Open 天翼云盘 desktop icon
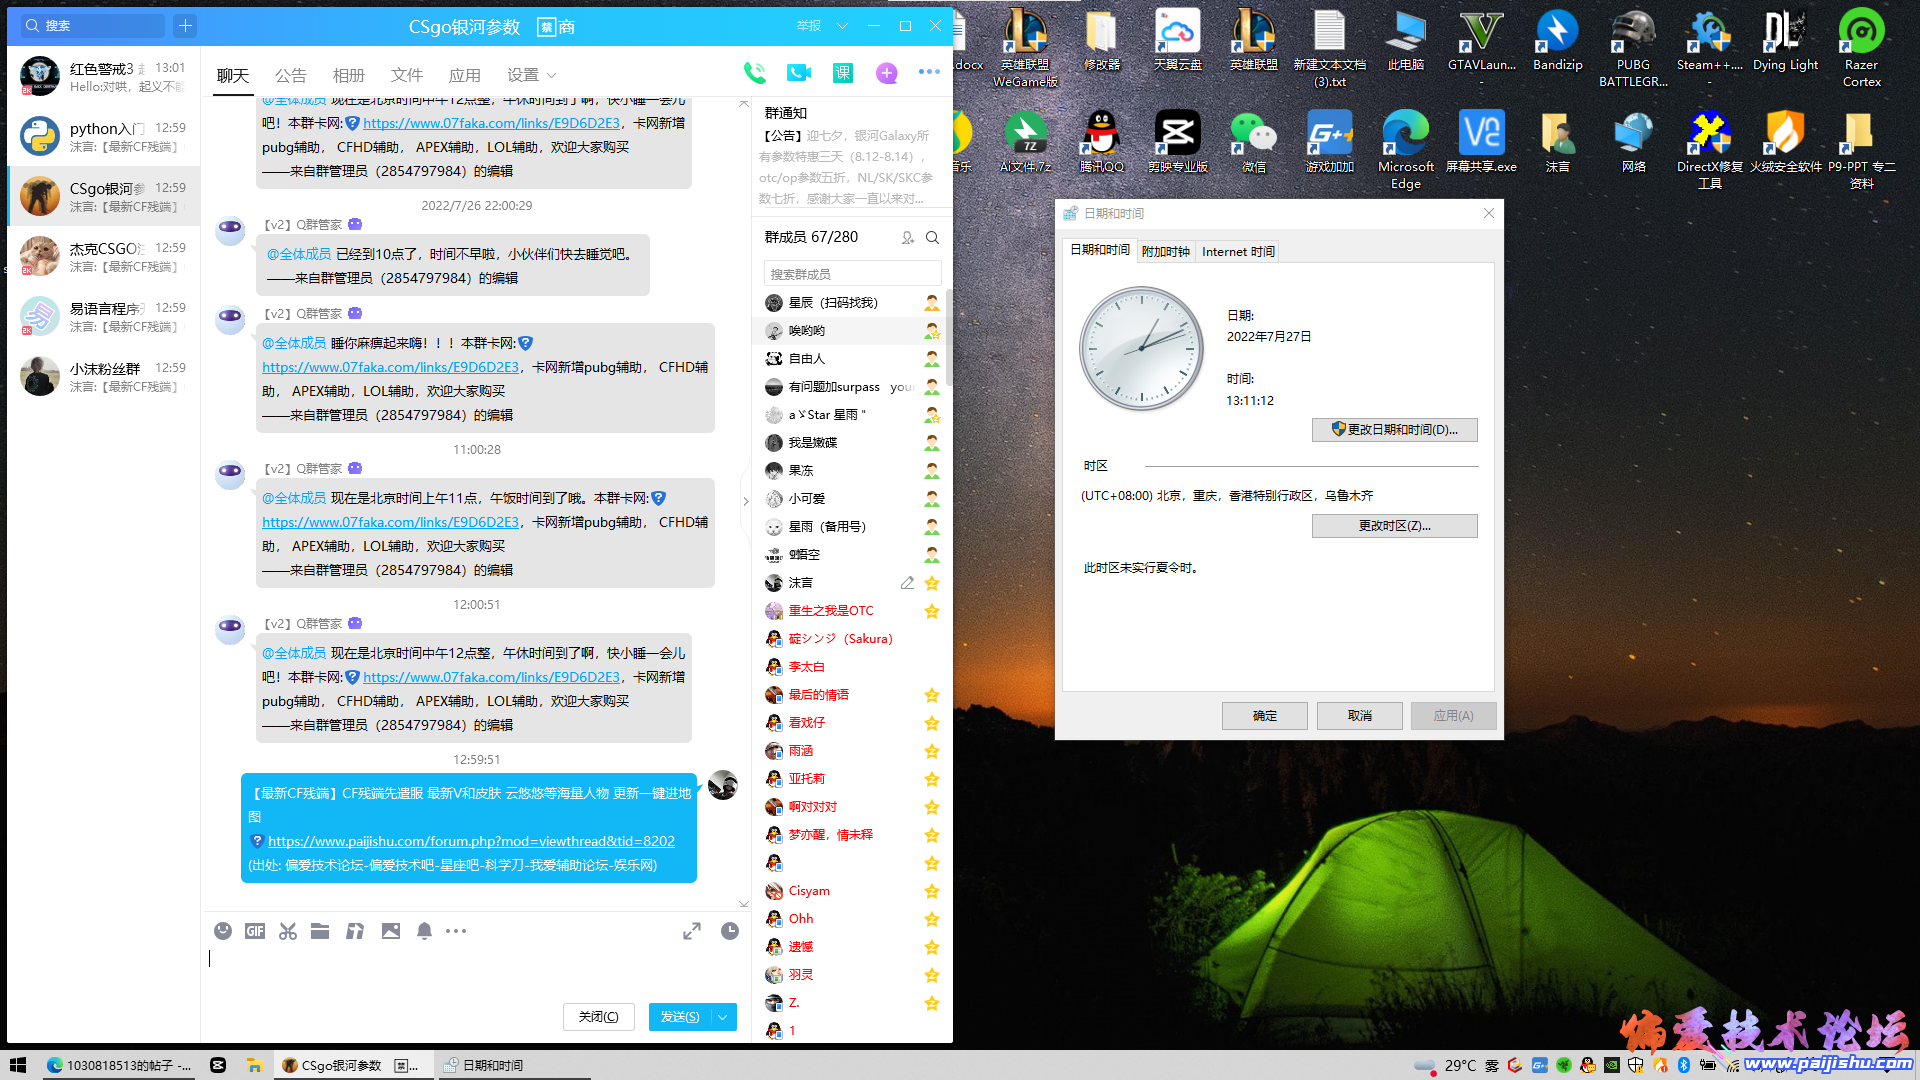Viewport: 1920px width, 1080px height. (1177, 41)
